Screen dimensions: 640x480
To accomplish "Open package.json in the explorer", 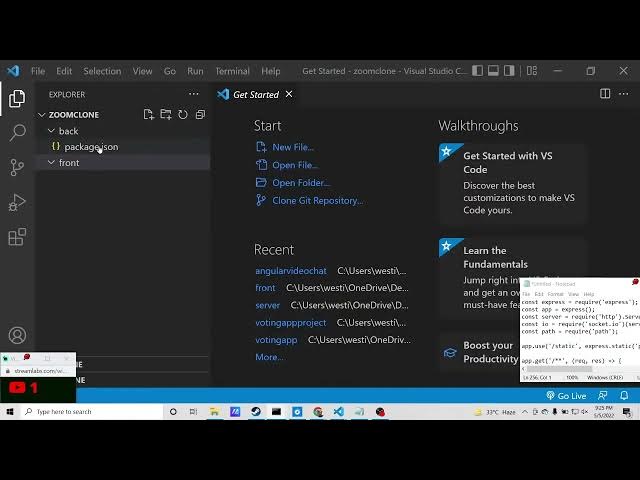I will [123, 147].
